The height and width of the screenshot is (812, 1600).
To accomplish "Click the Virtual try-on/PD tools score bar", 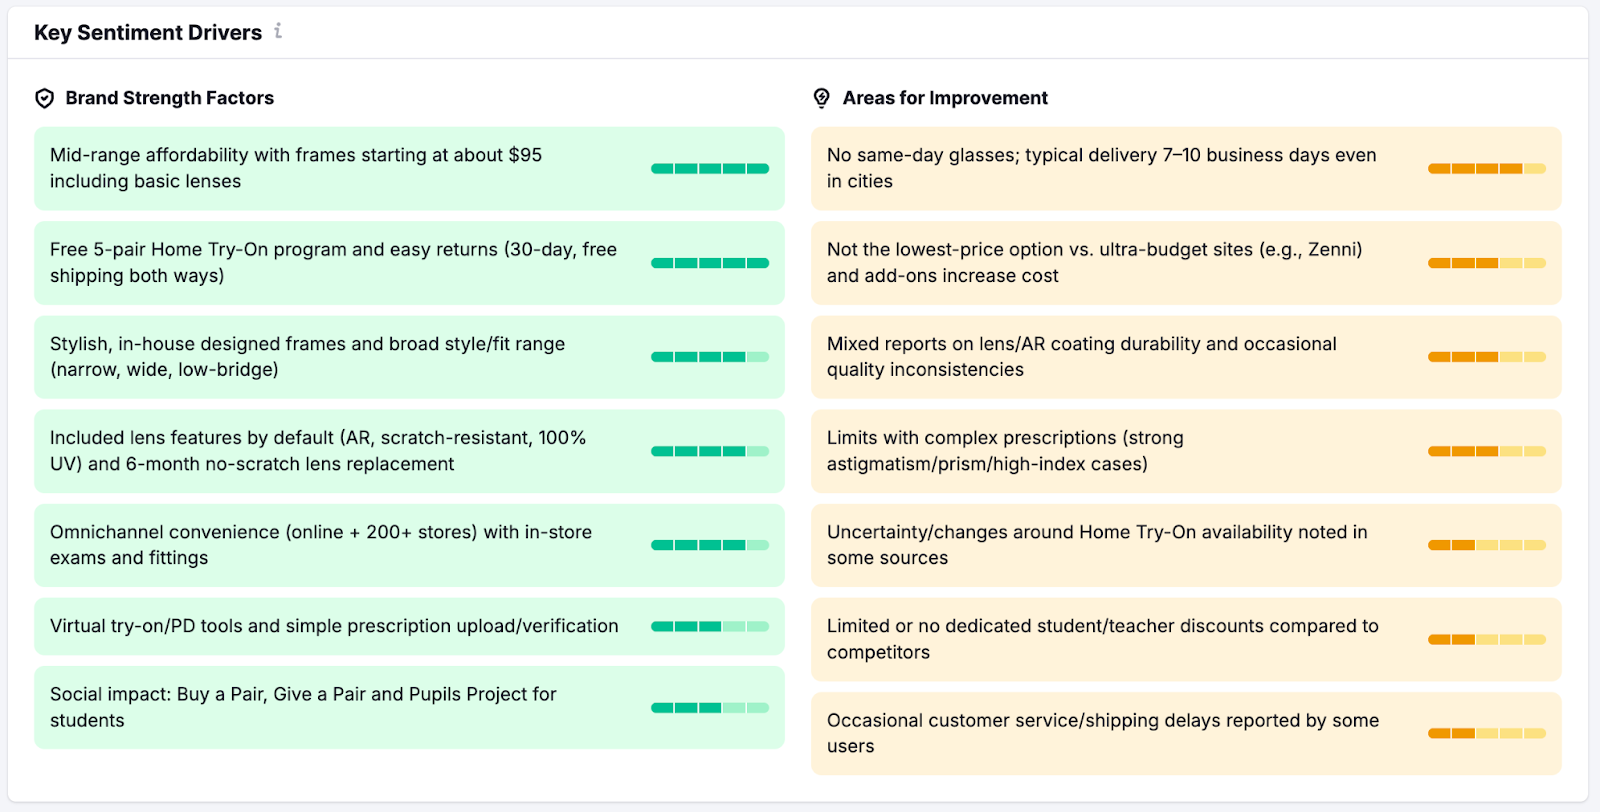I will click(709, 627).
